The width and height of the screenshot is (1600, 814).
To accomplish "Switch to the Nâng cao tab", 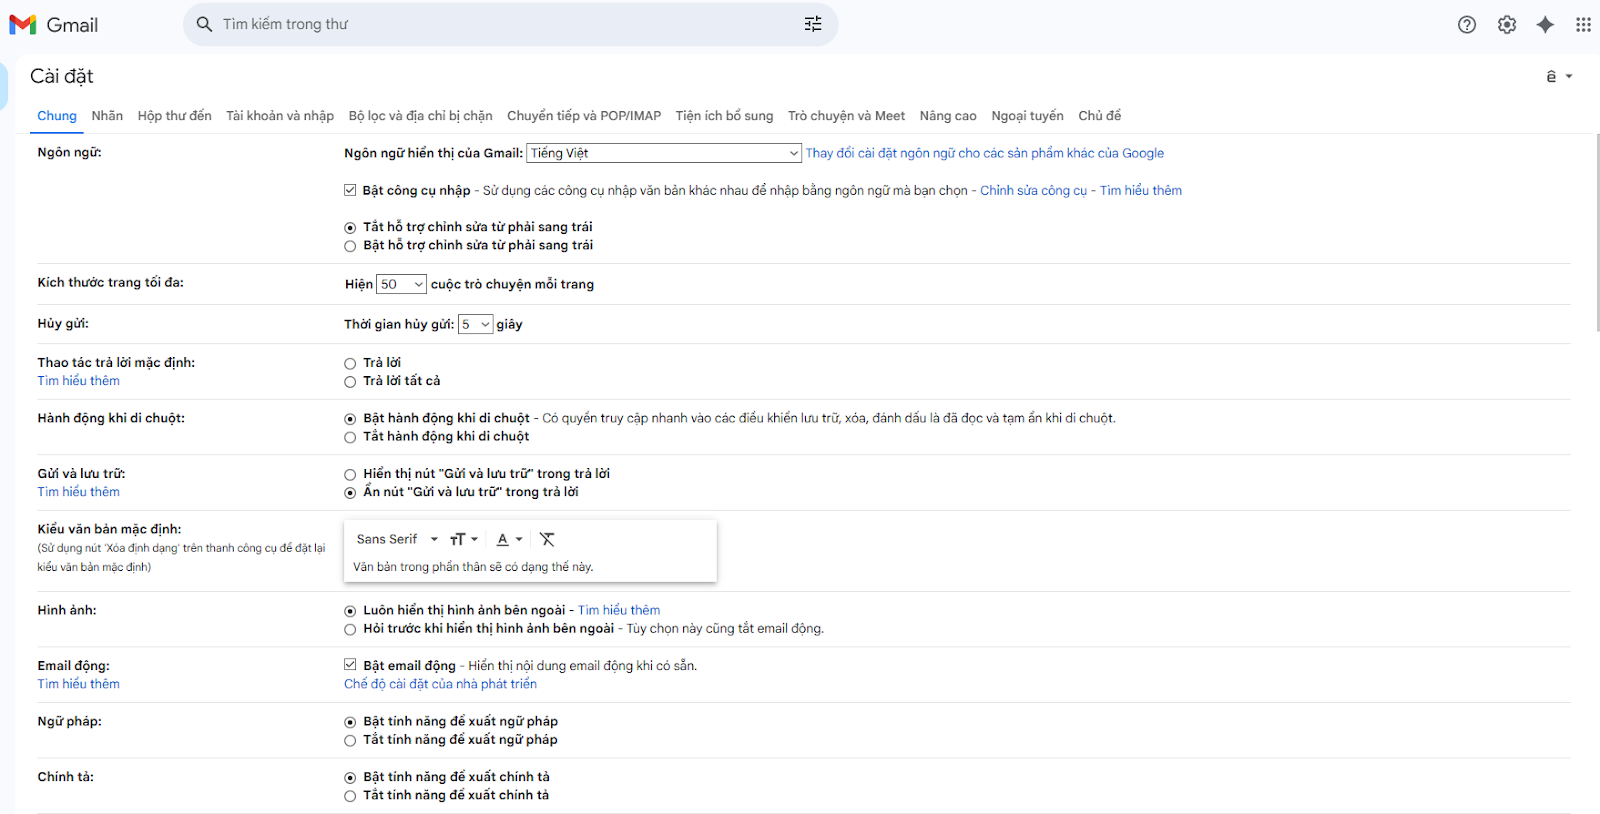I will [x=948, y=116].
